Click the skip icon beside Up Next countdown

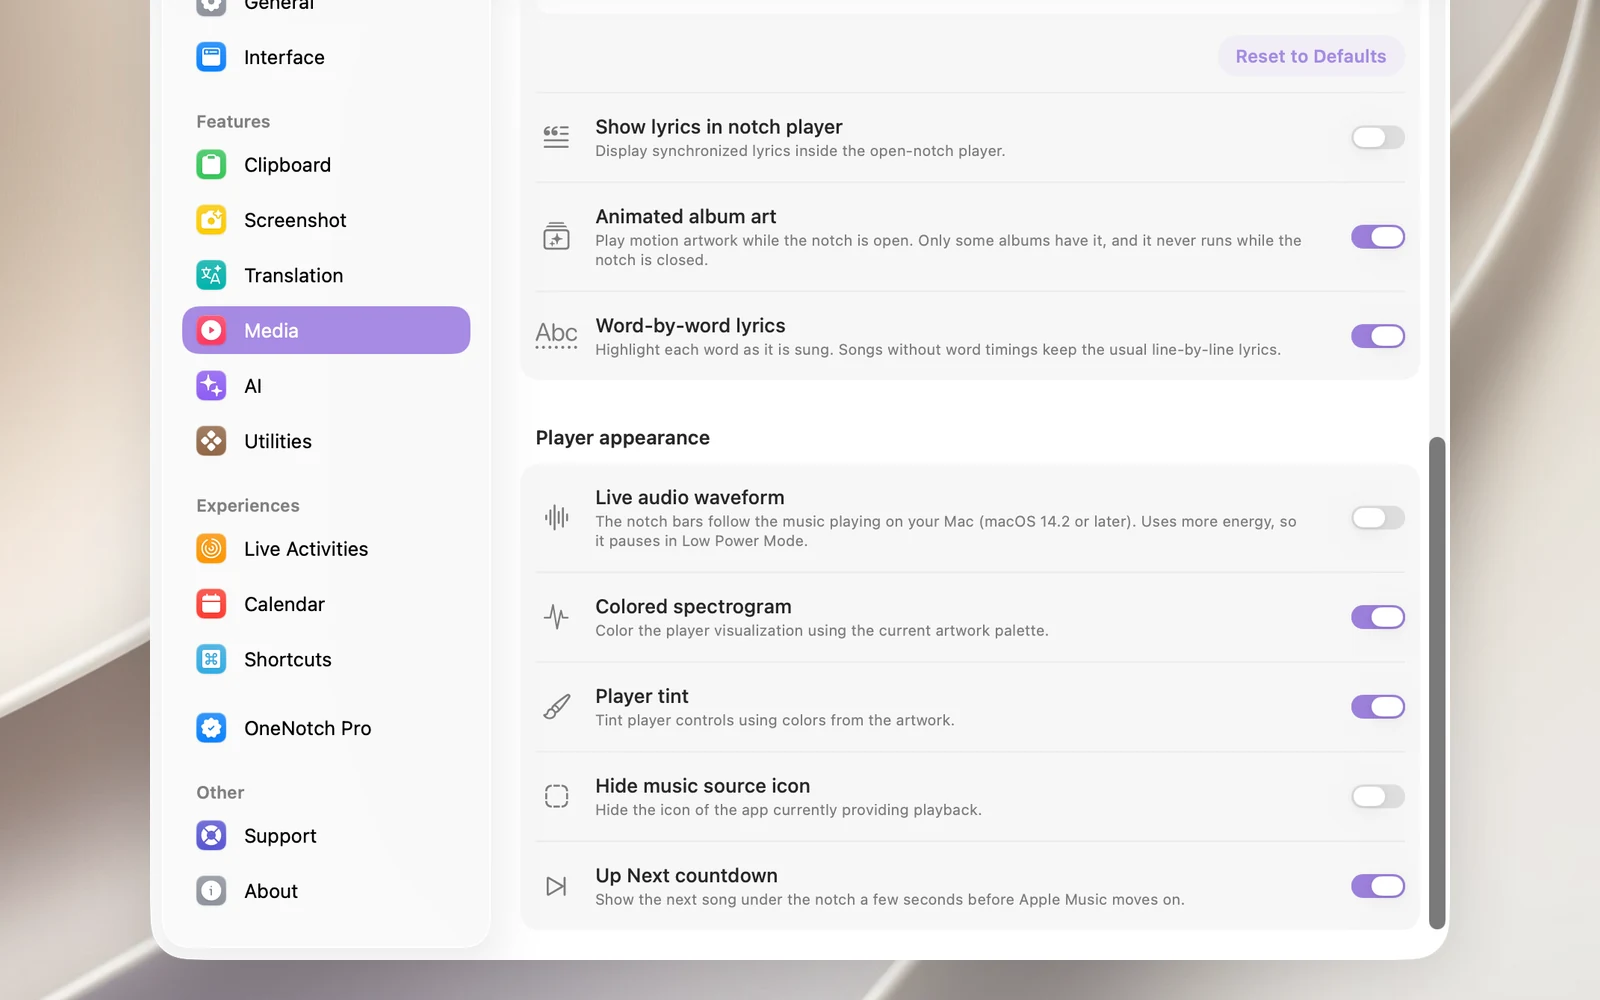coord(556,886)
